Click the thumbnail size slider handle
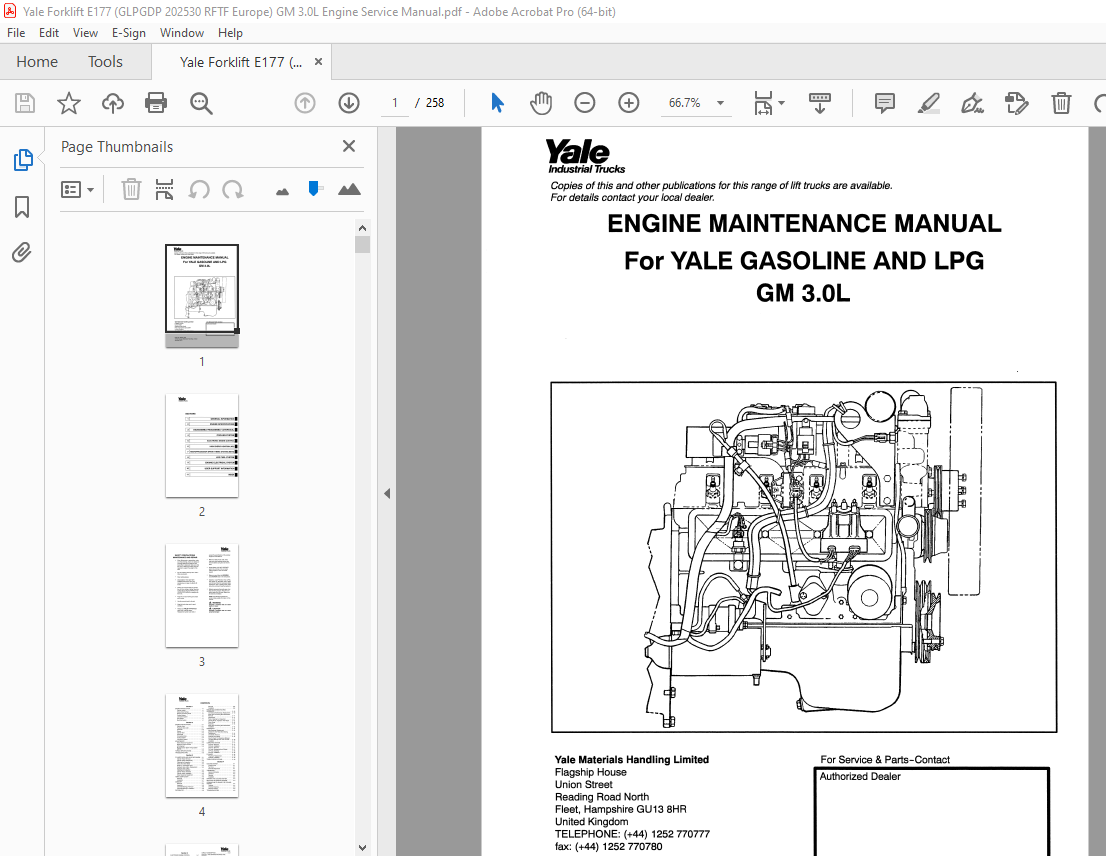This screenshot has width=1106, height=856. pyautogui.click(x=314, y=188)
